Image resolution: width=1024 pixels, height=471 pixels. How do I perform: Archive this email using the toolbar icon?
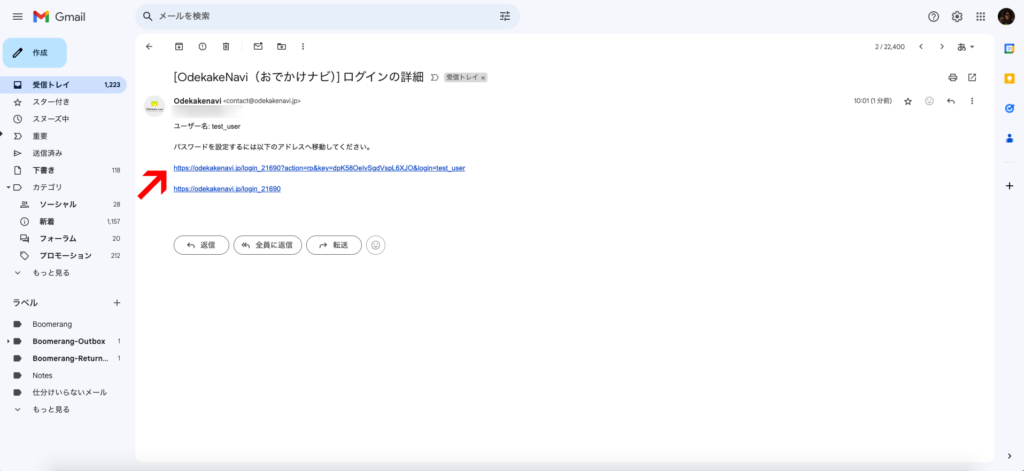pos(179,46)
